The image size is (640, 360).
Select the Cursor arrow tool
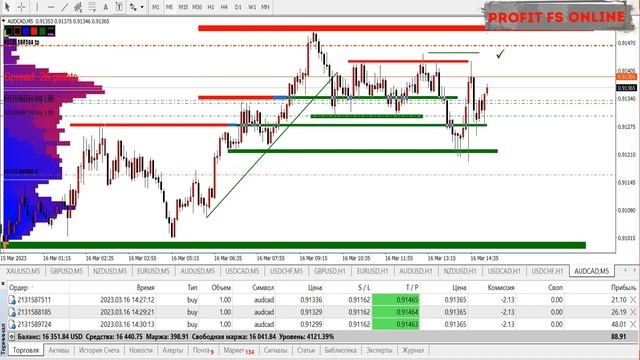coord(7,7)
